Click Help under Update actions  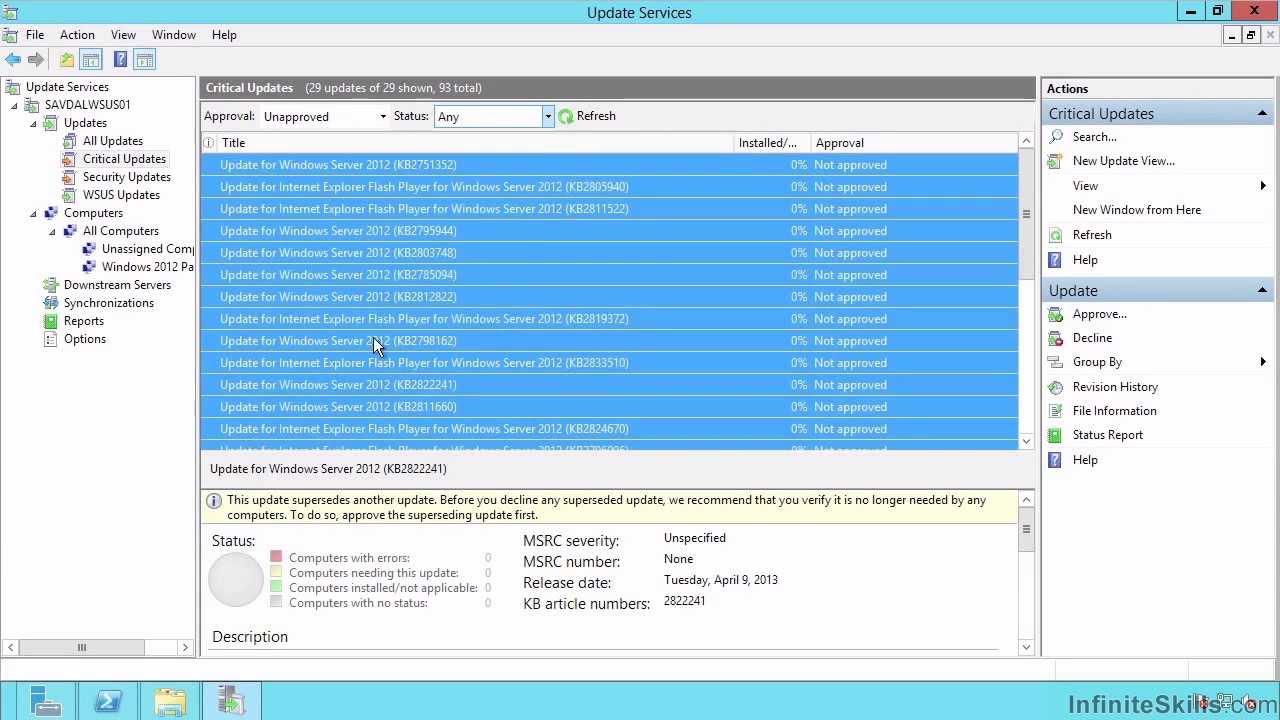click(1085, 460)
